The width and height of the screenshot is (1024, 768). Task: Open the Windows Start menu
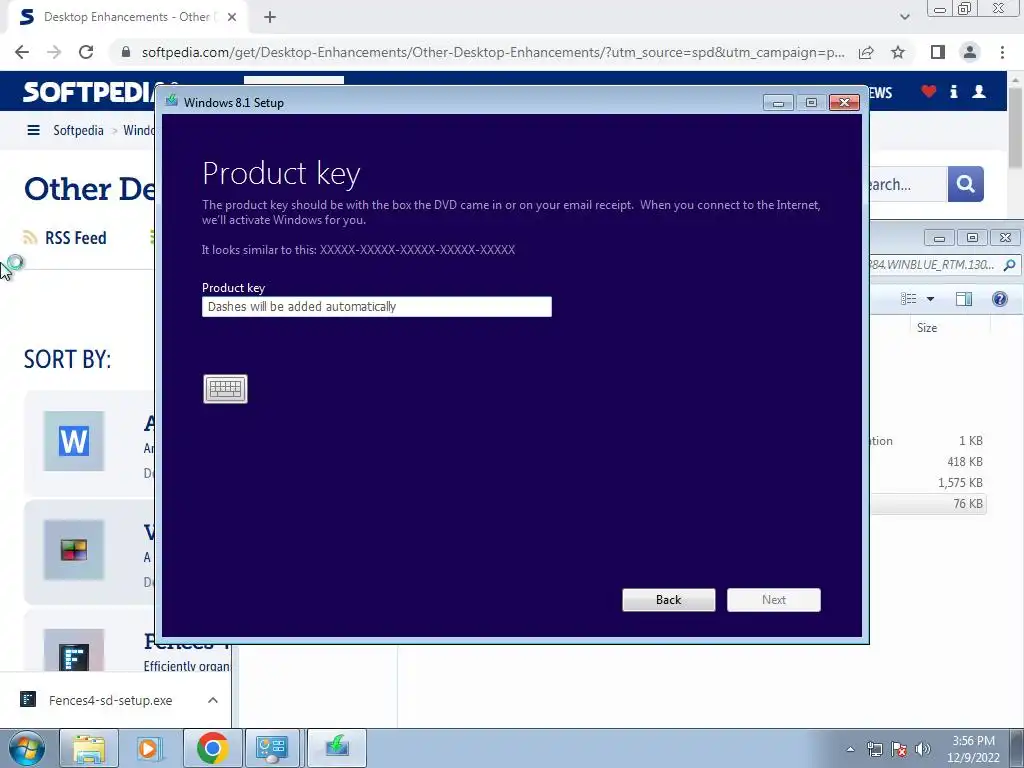tap(26, 748)
